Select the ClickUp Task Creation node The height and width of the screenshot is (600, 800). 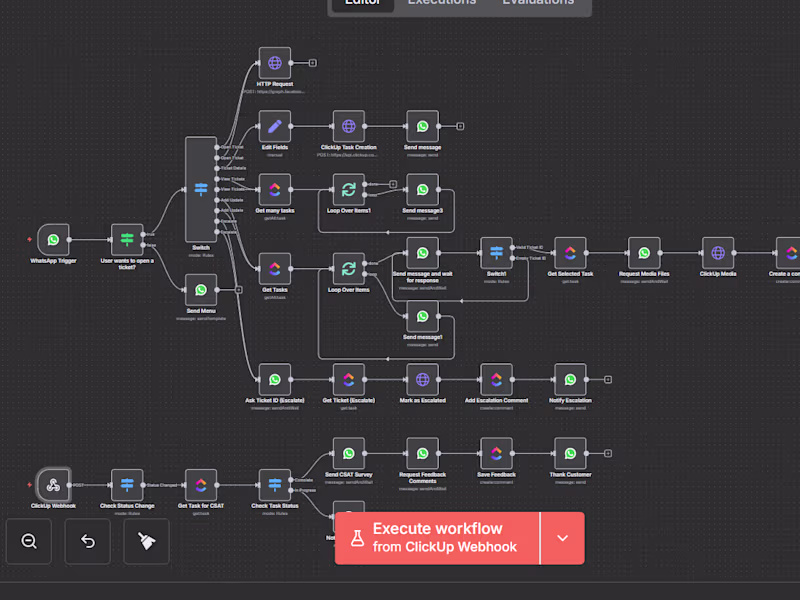click(x=348, y=127)
